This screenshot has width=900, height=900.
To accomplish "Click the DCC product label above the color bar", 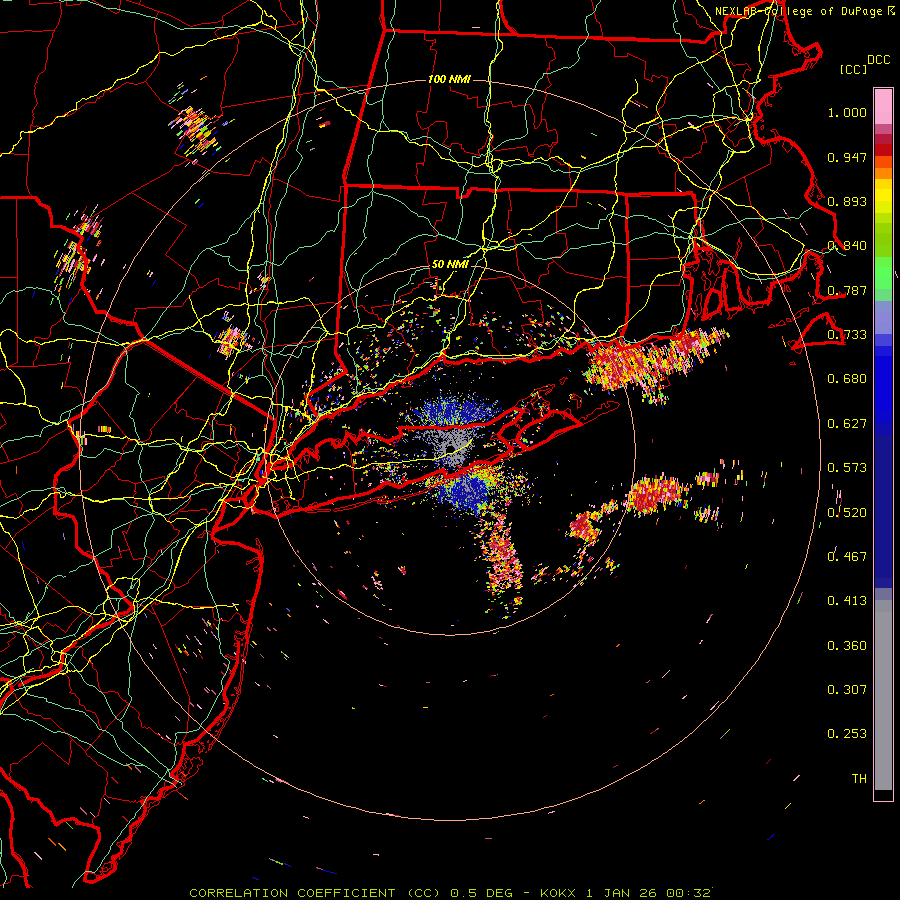I will [878, 60].
